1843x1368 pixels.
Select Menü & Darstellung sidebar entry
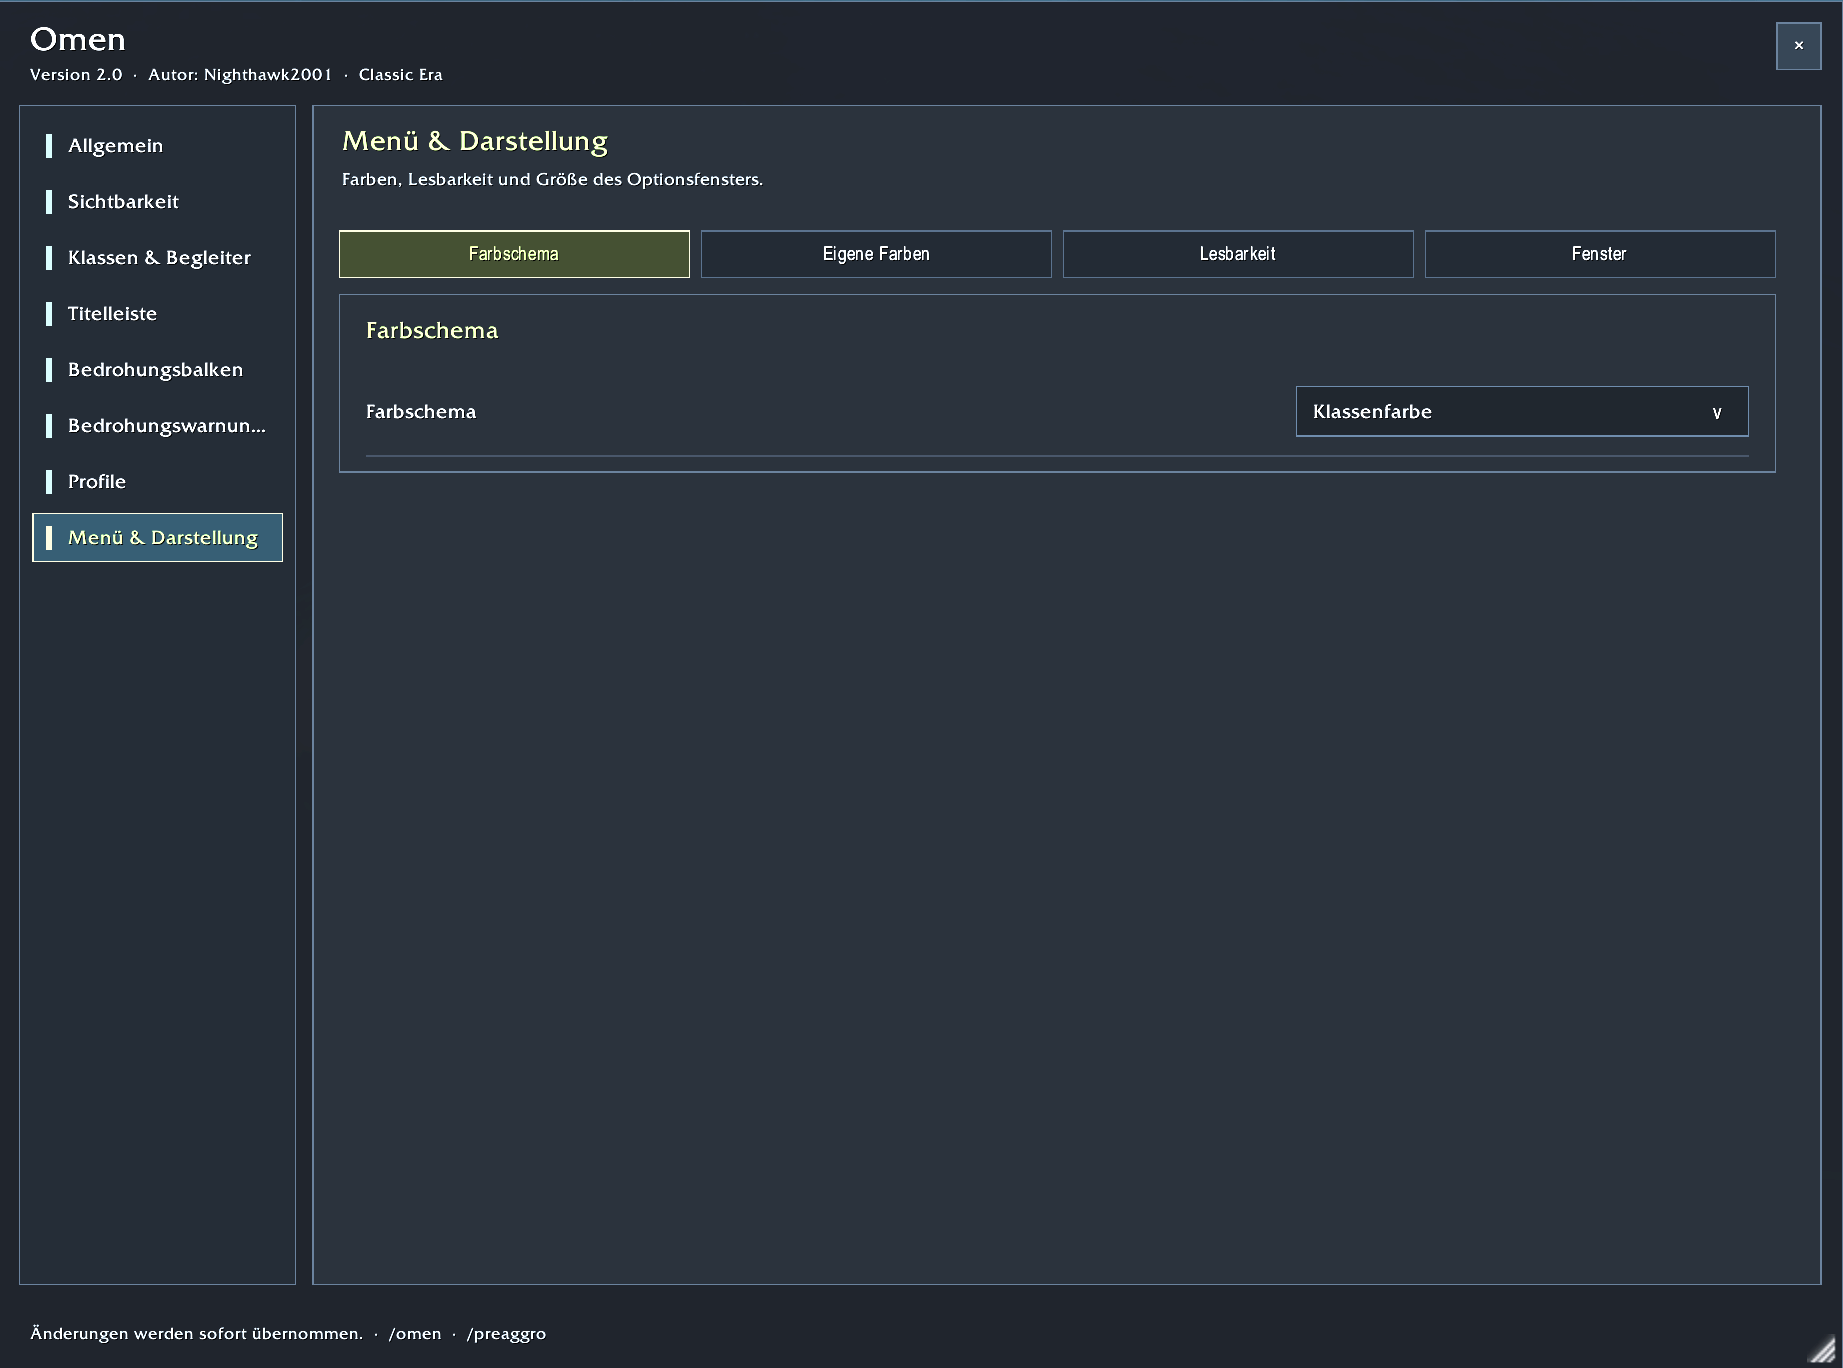pos(157,538)
